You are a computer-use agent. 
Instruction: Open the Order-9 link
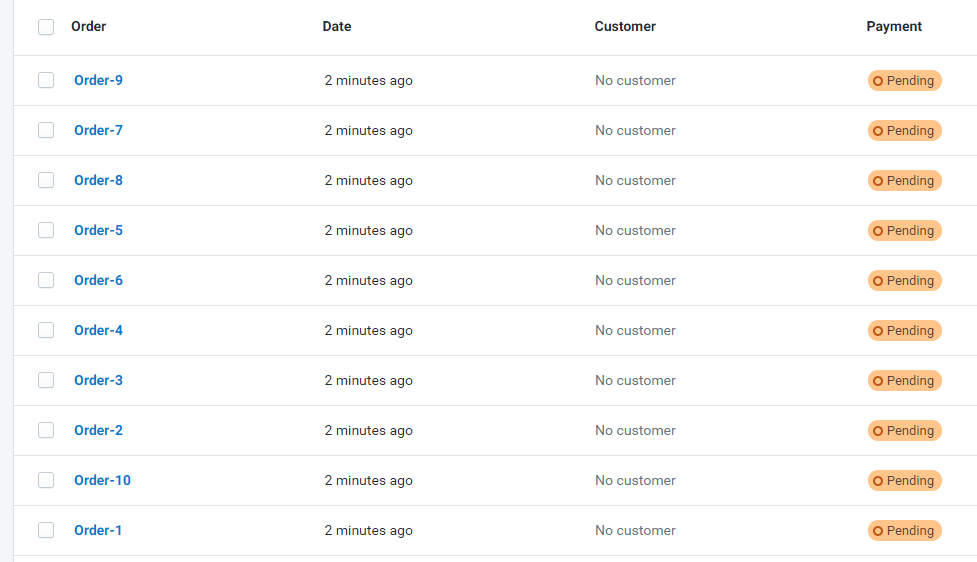coord(98,80)
